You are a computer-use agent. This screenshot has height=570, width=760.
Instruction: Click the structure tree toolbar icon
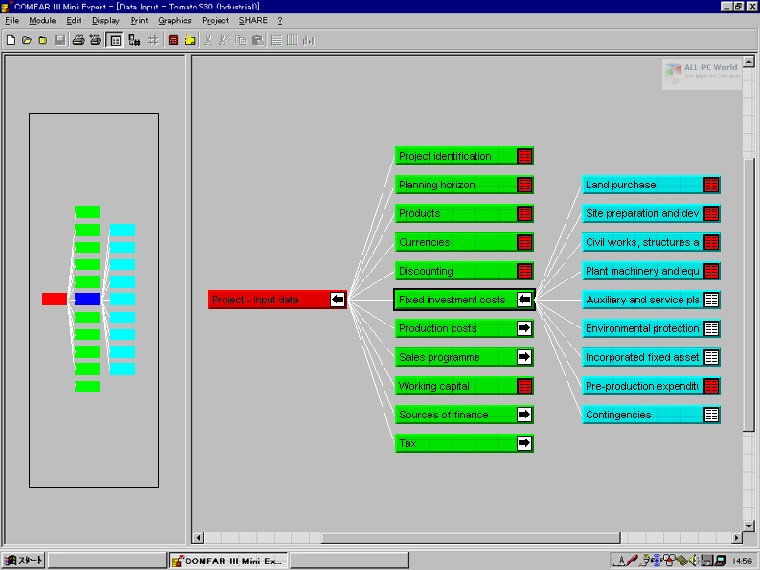point(134,40)
